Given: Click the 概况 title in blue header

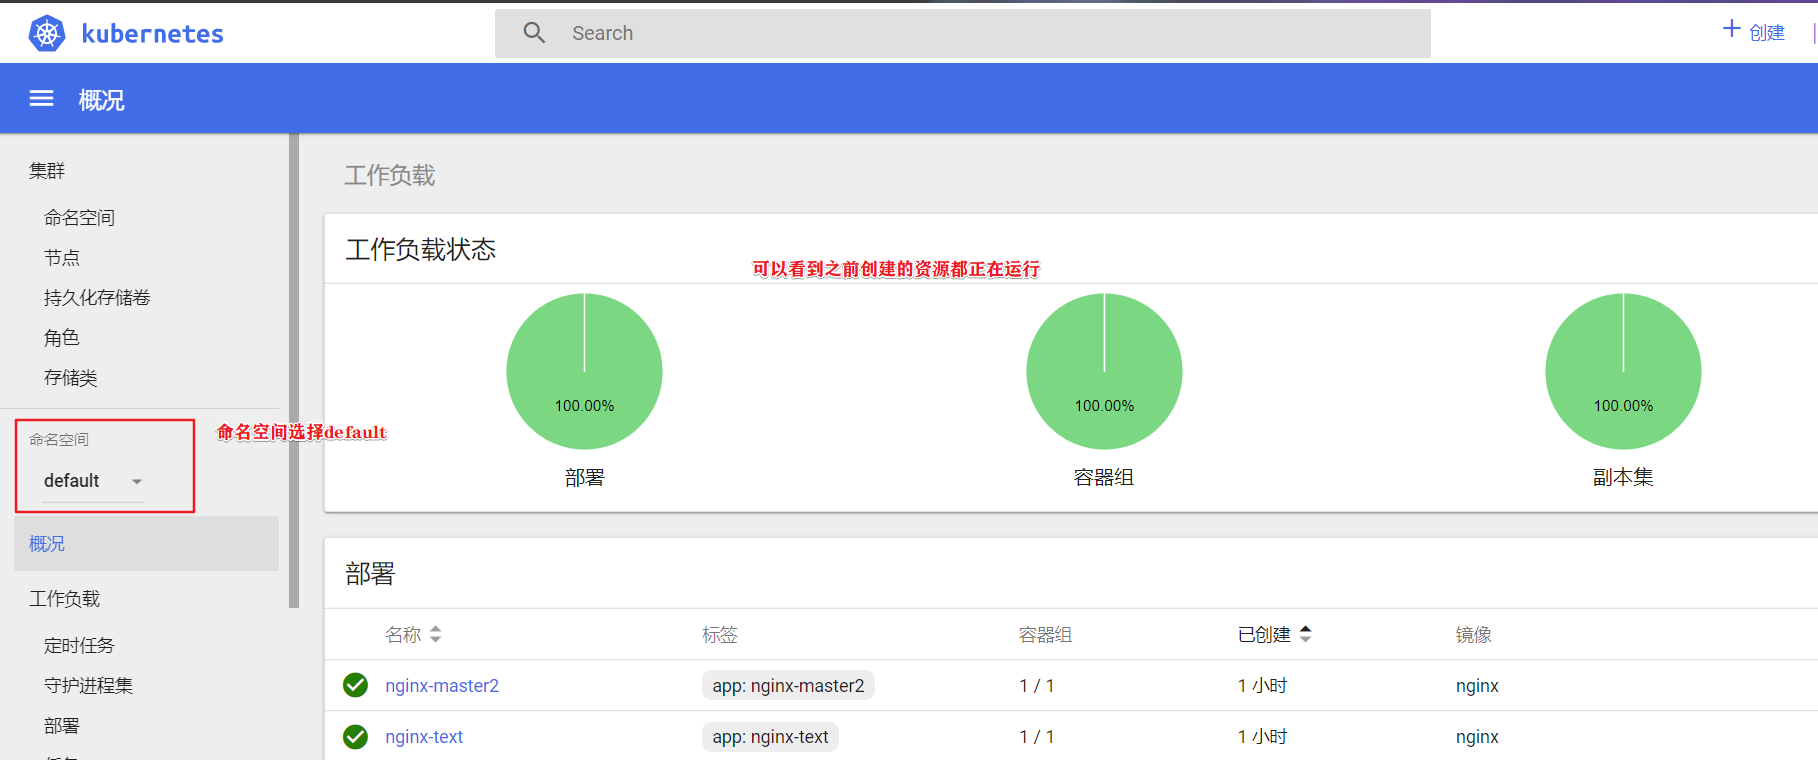Looking at the screenshot, I should (102, 100).
